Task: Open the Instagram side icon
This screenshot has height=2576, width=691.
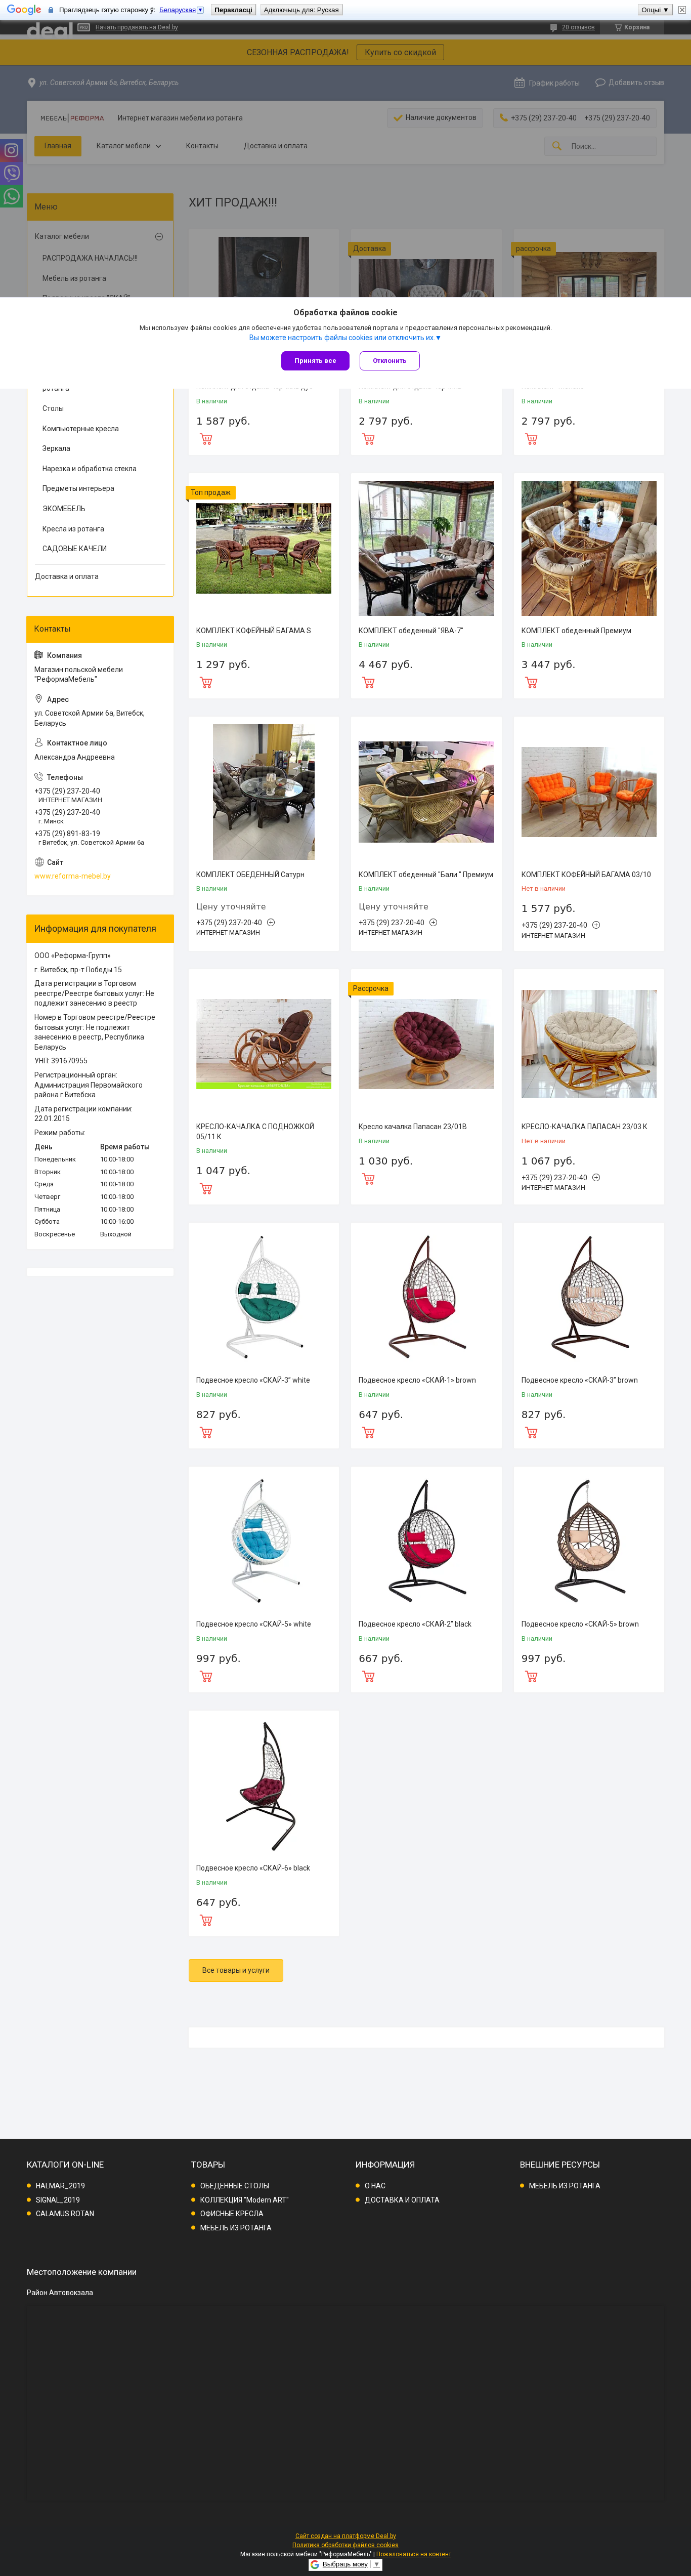Action: click(x=11, y=150)
